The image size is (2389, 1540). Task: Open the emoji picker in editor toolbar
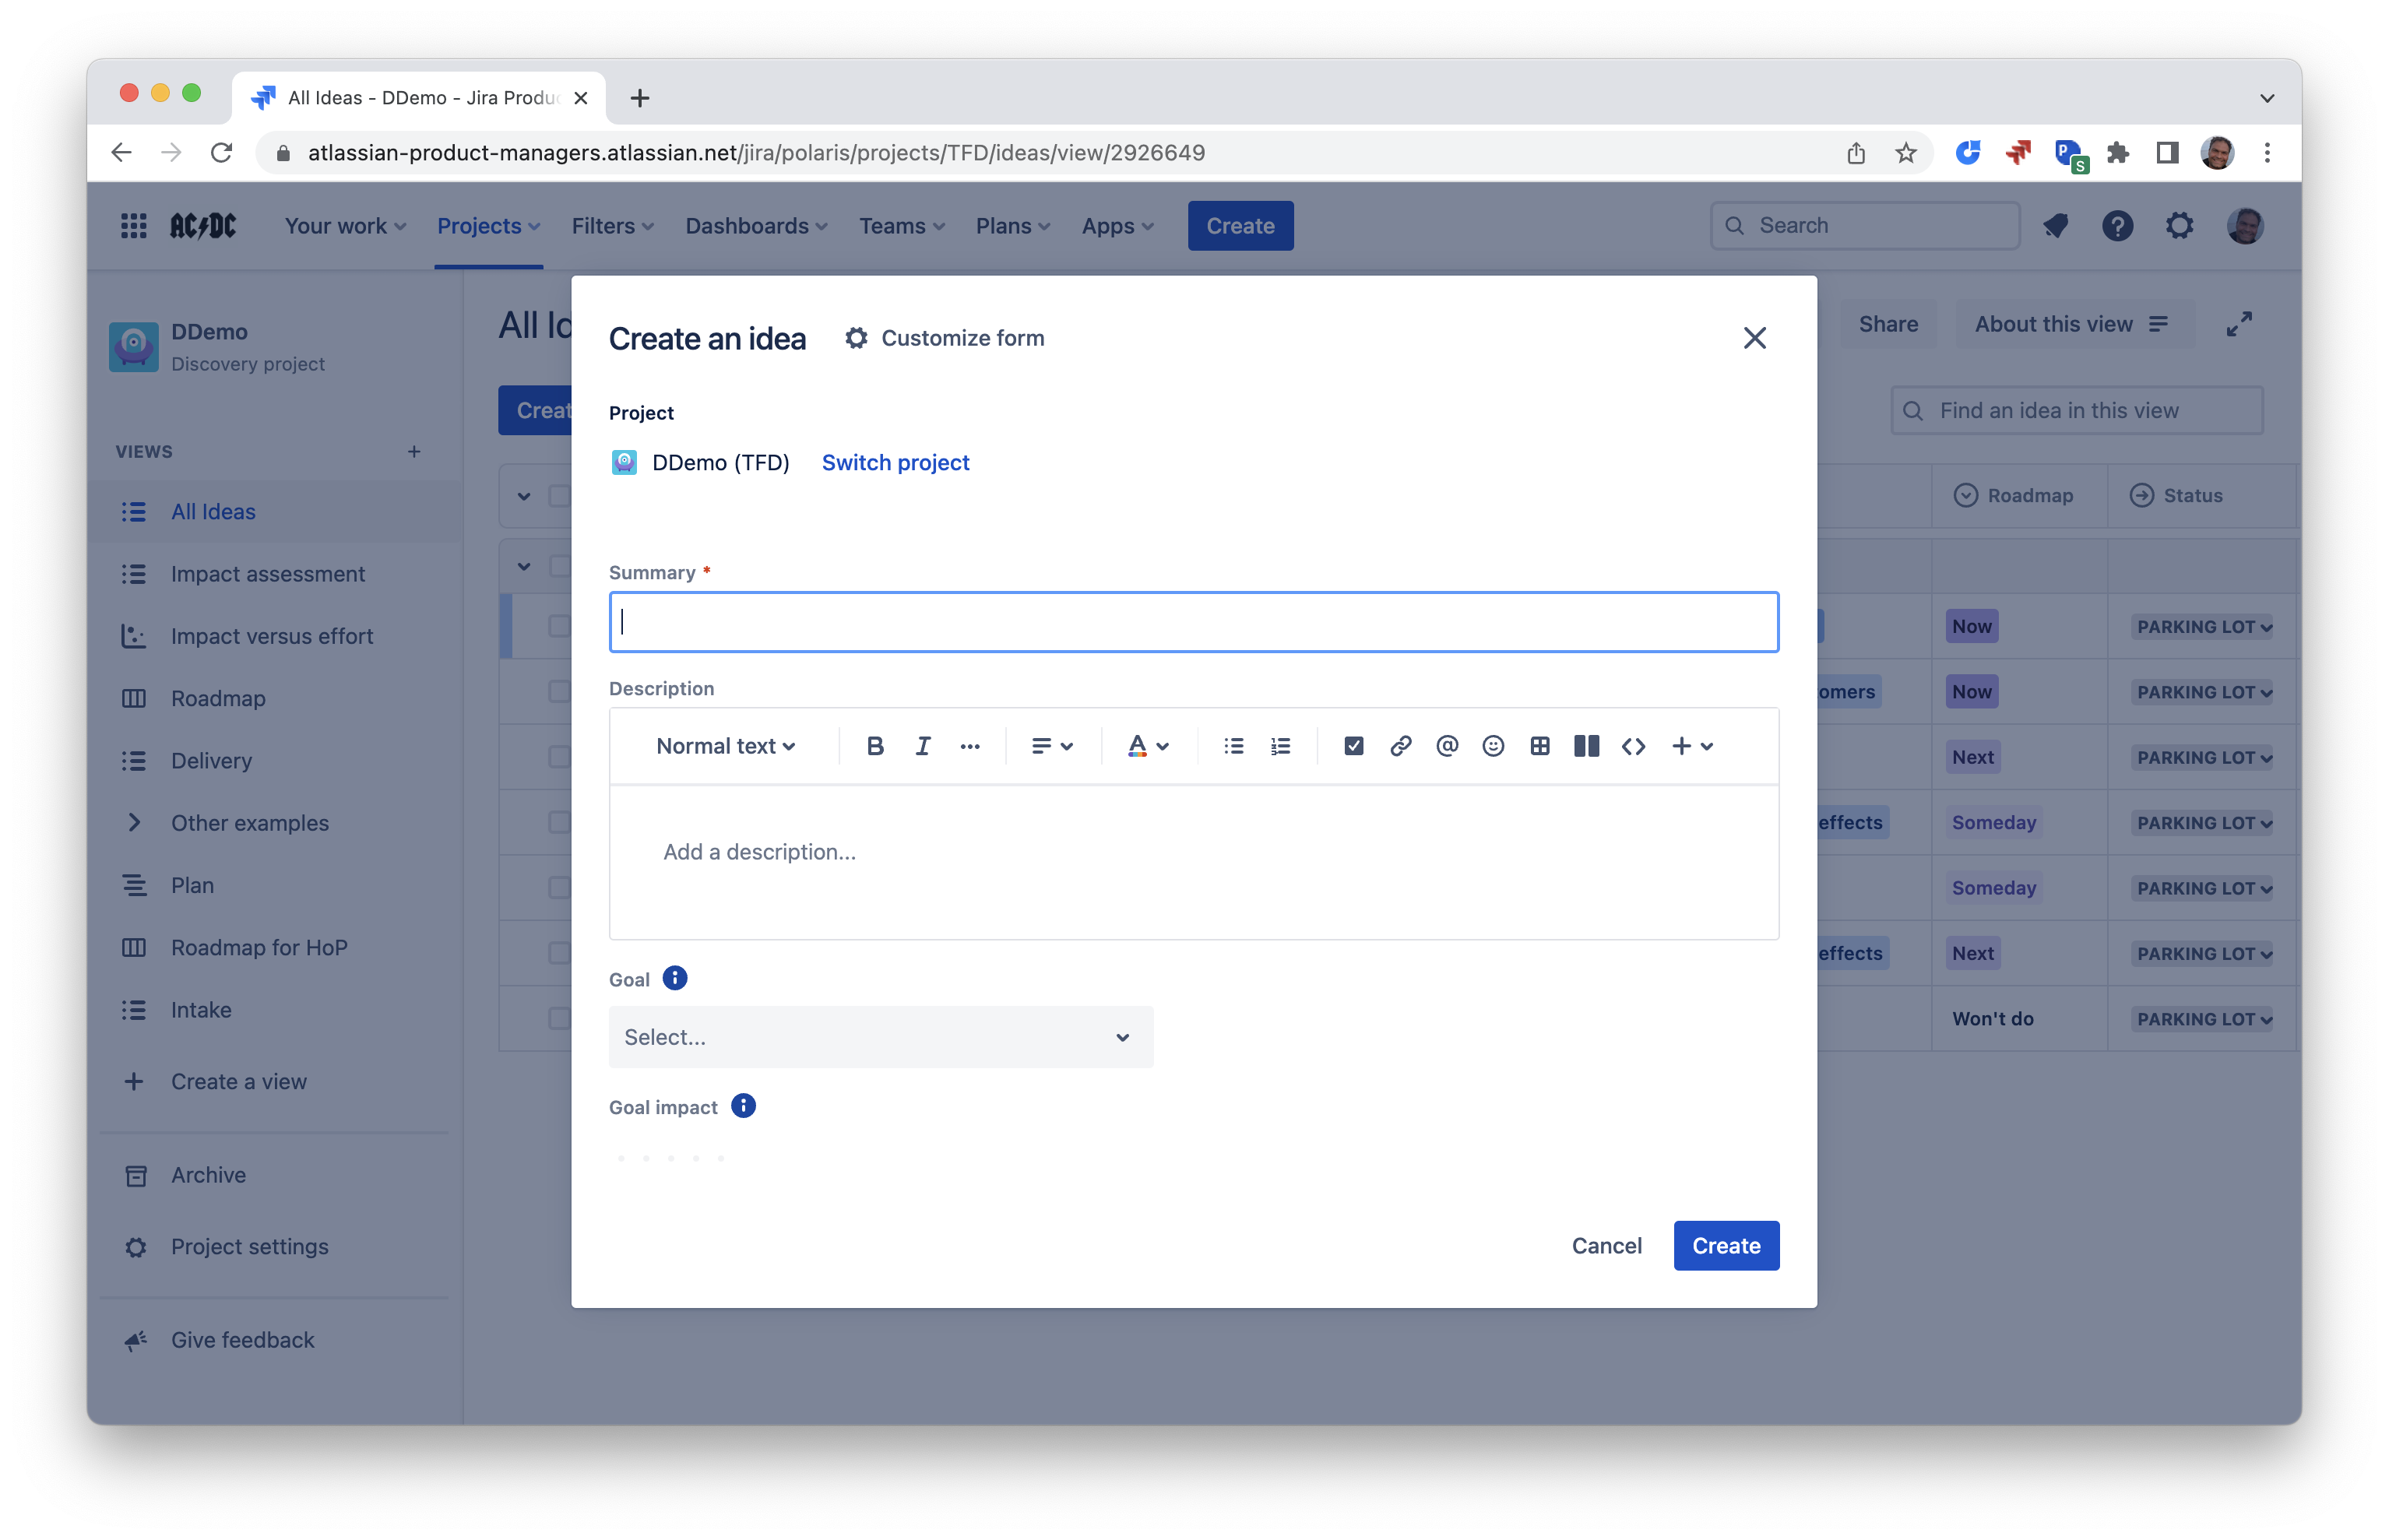[x=1493, y=746]
